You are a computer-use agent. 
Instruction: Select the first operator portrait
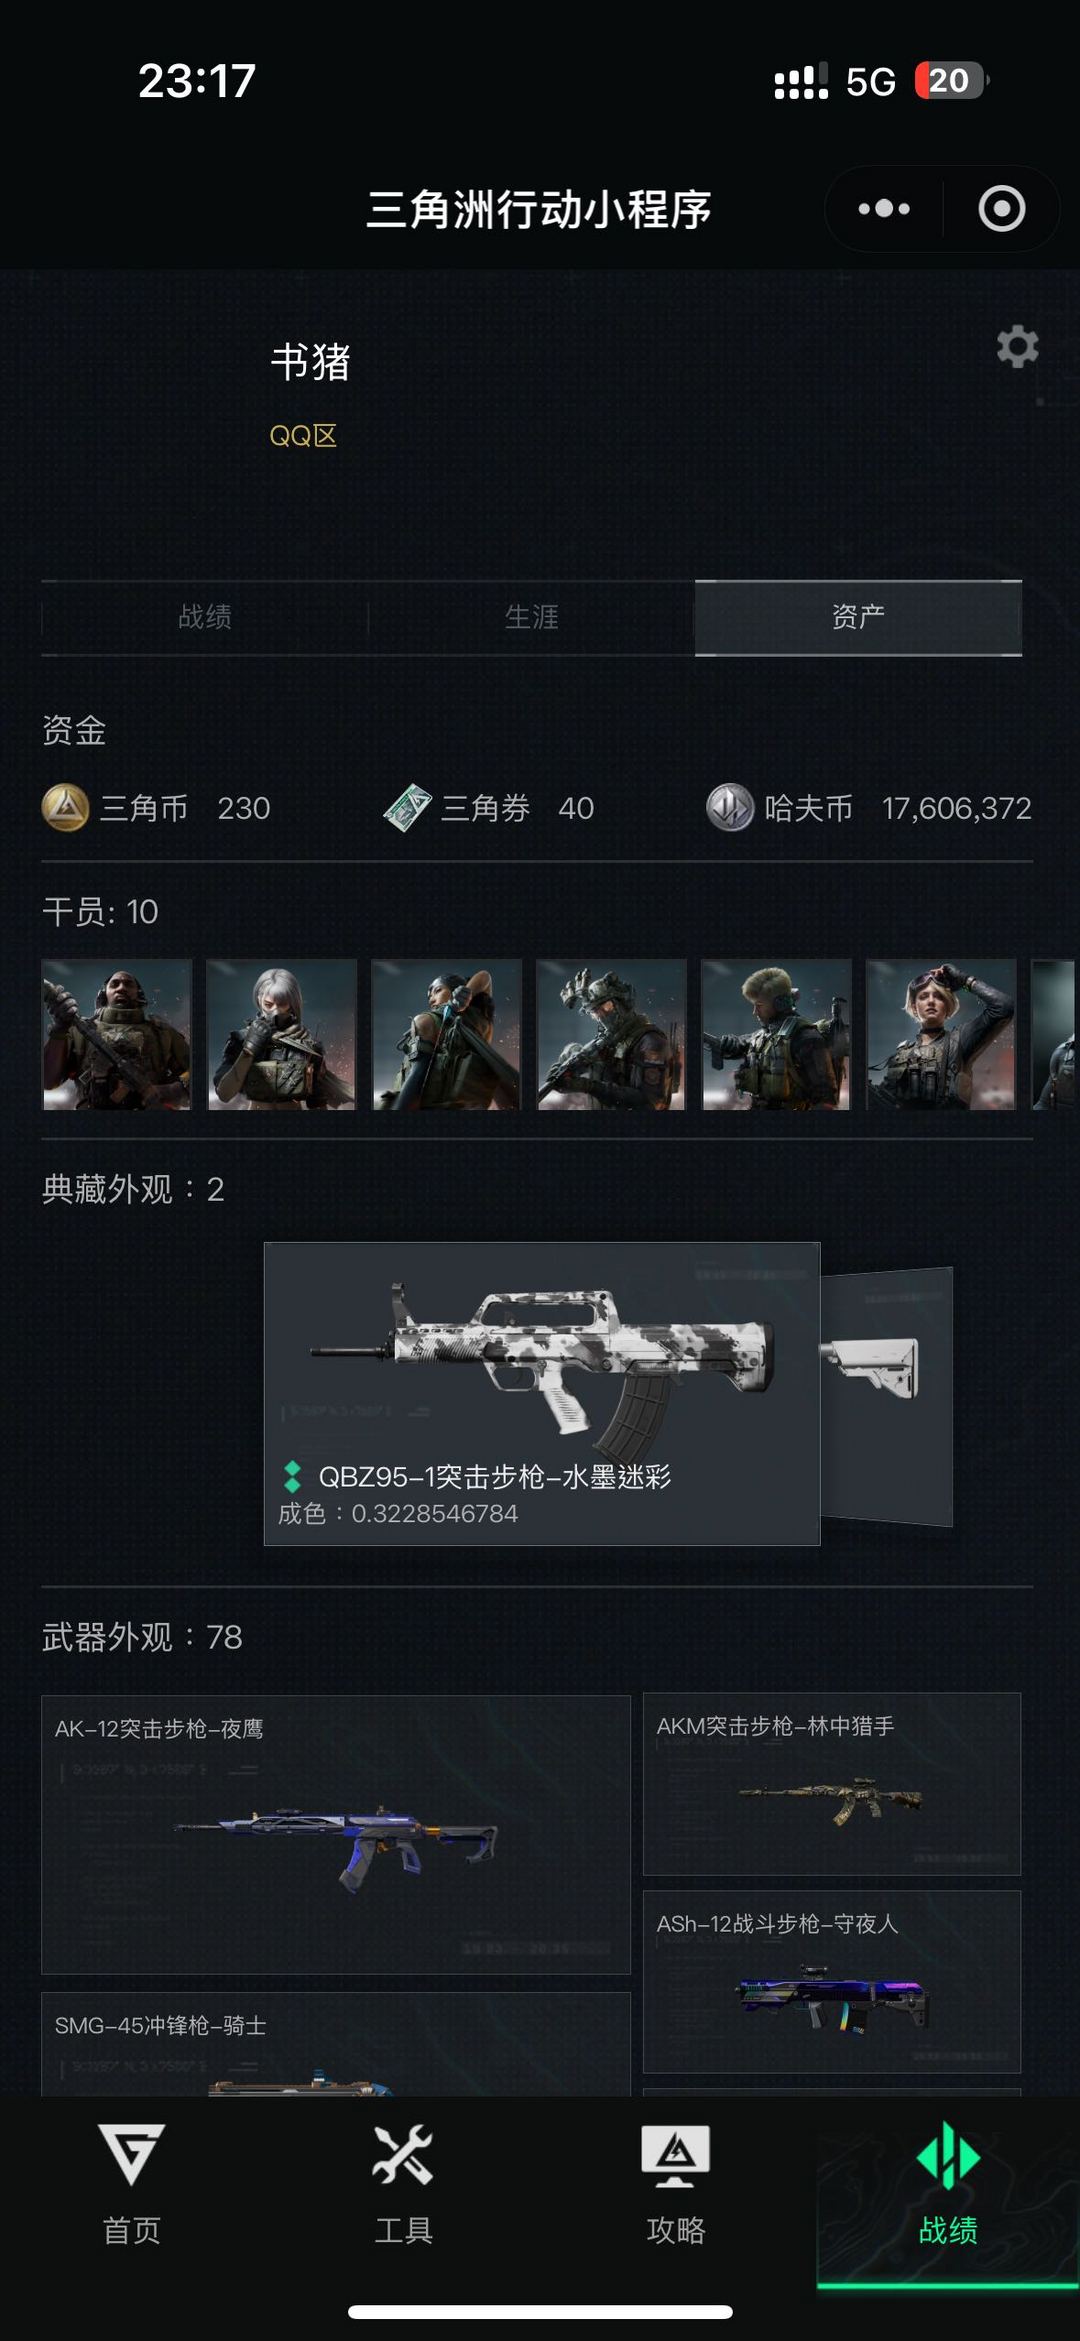[117, 1035]
